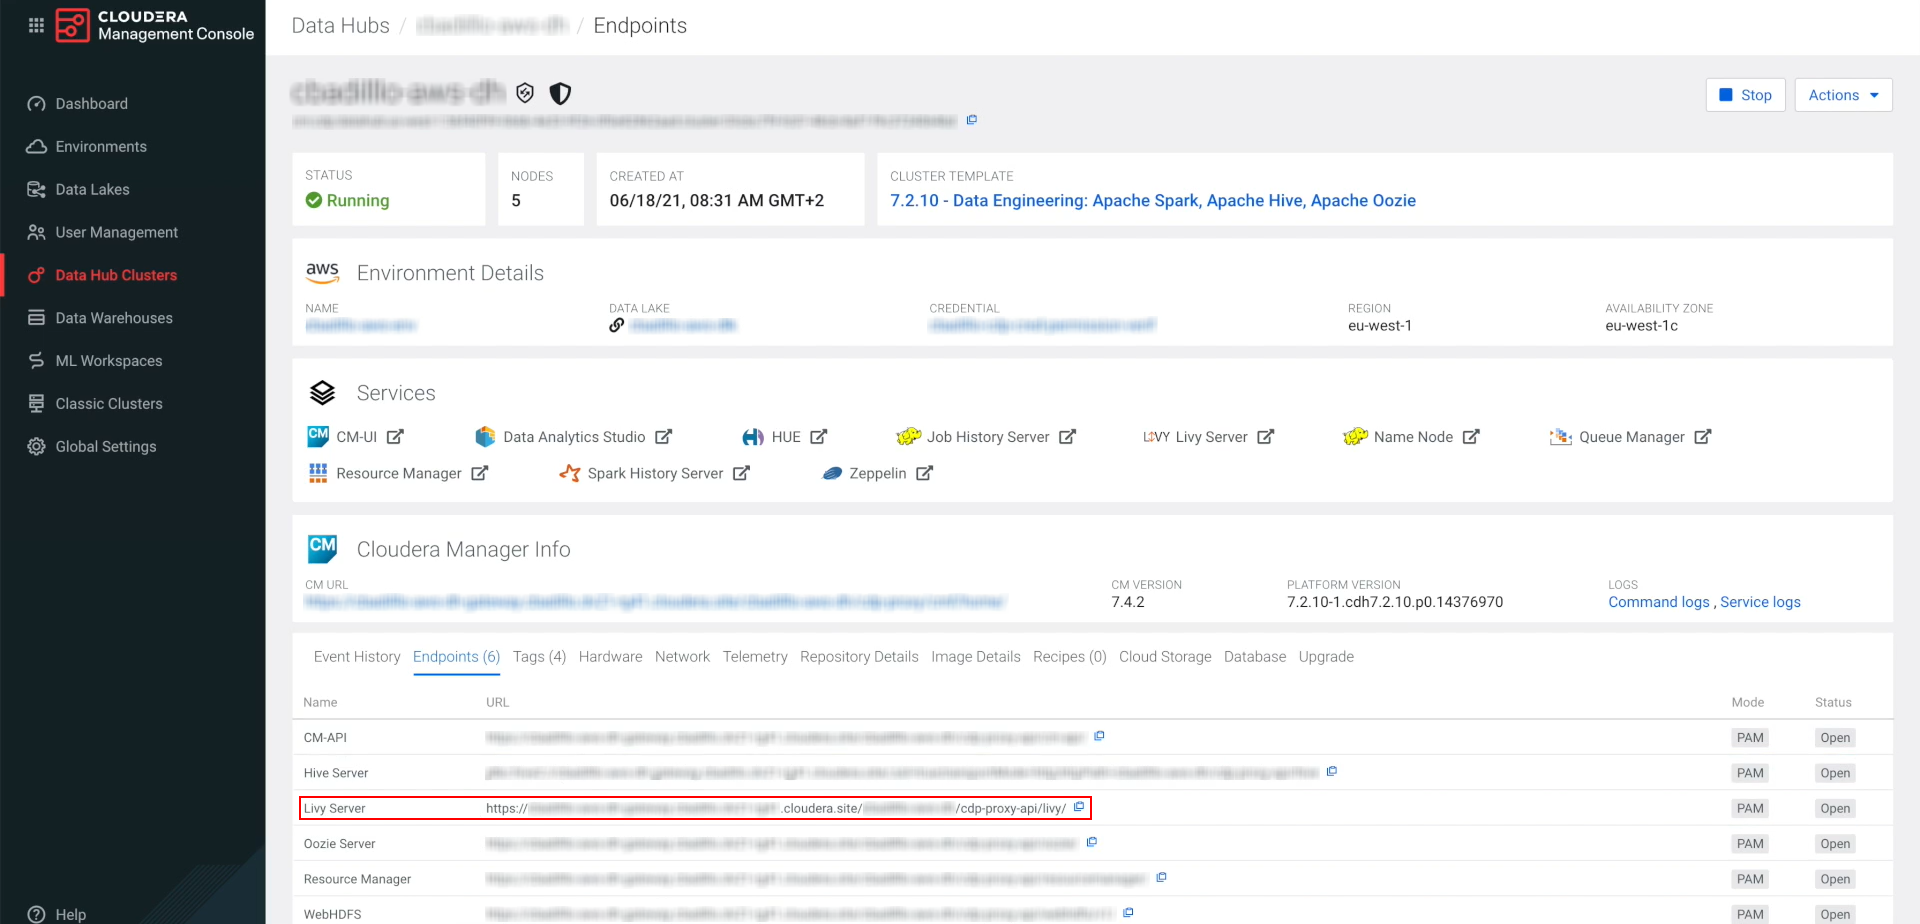
Task: Click the Cloudera Management Console logo
Action: point(155,25)
